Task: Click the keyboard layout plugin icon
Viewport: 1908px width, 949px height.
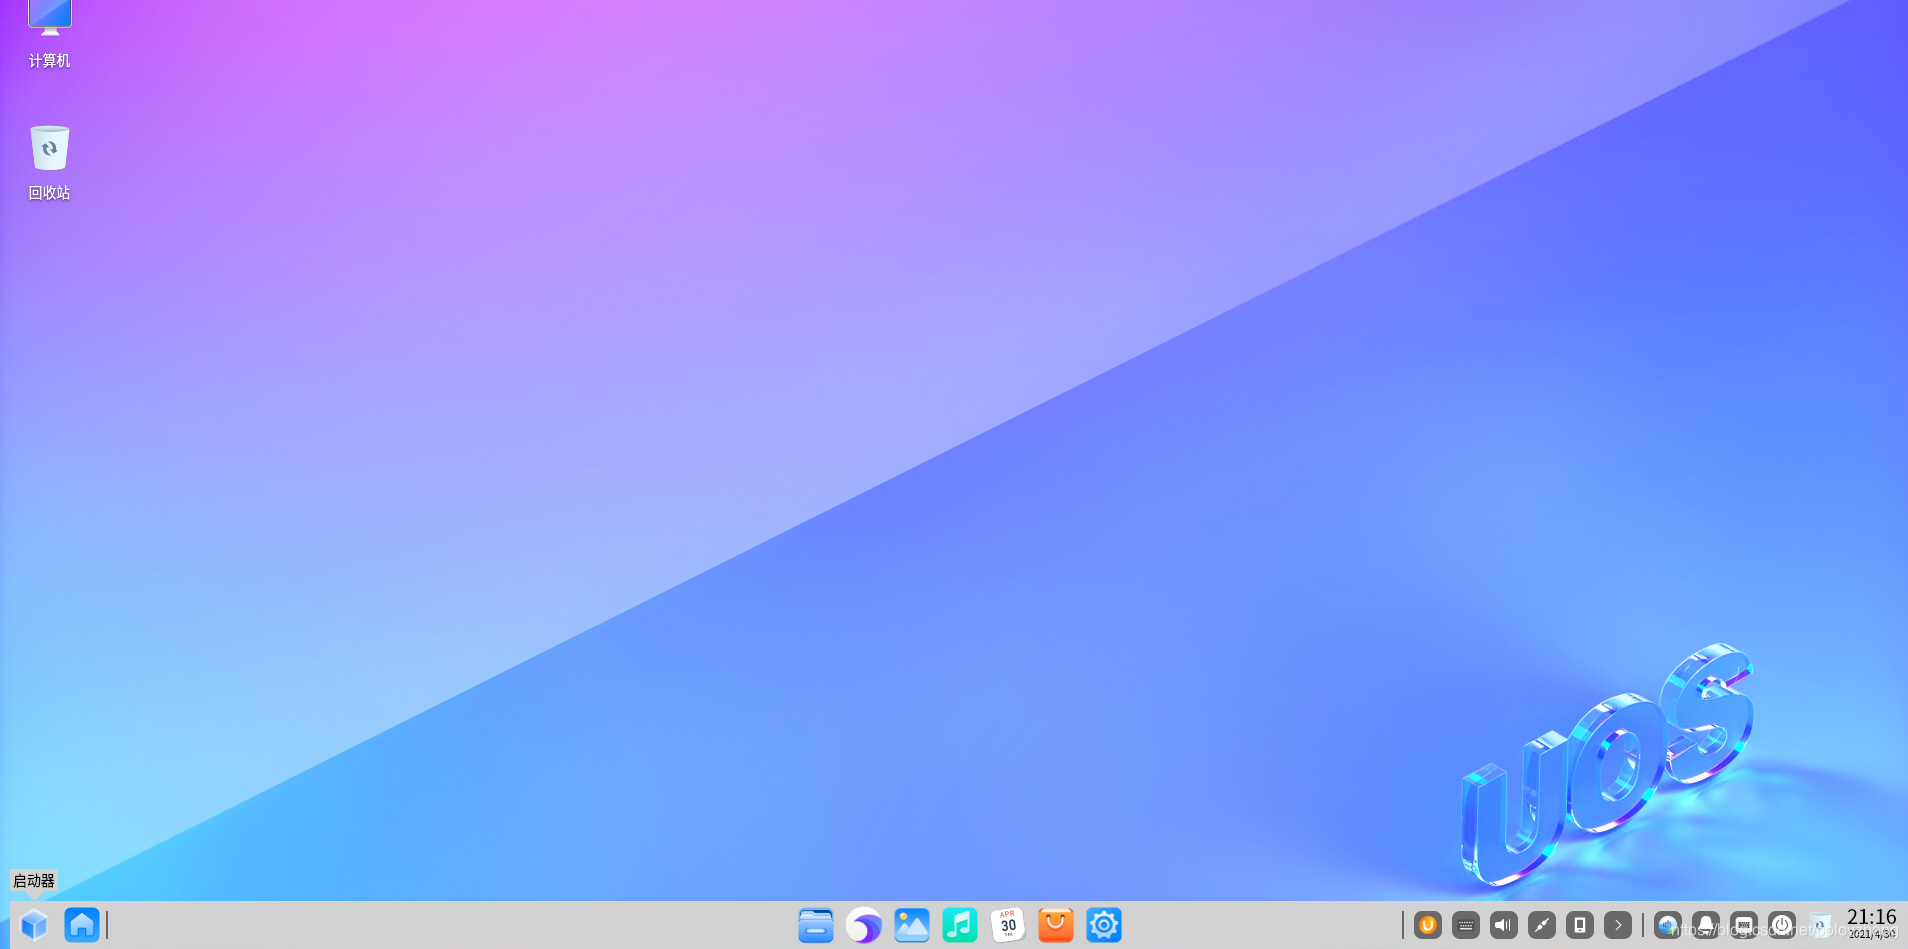Action: click(1744, 925)
